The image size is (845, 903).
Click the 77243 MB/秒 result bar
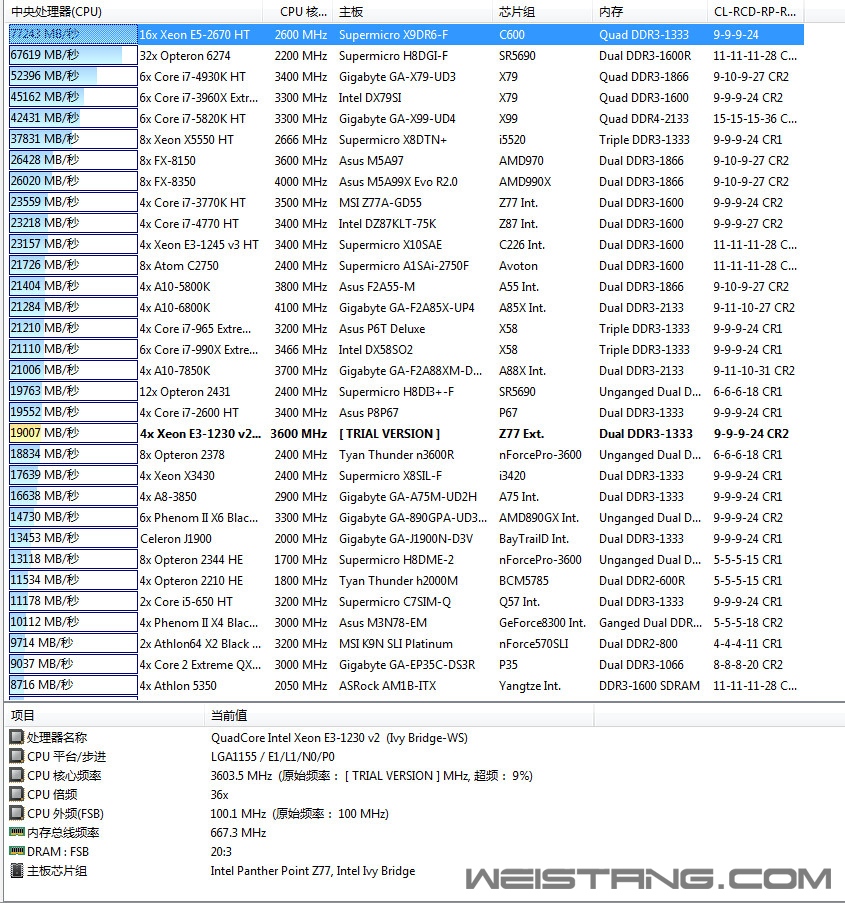click(72, 34)
